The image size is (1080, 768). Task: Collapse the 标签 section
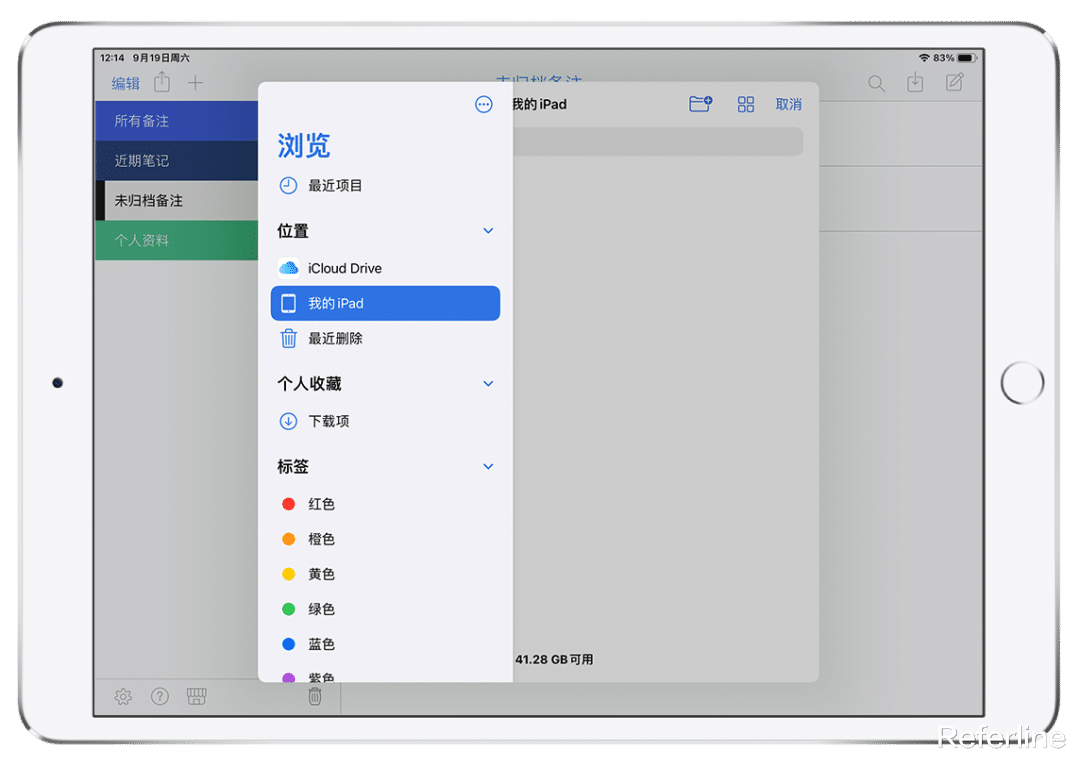(488, 466)
